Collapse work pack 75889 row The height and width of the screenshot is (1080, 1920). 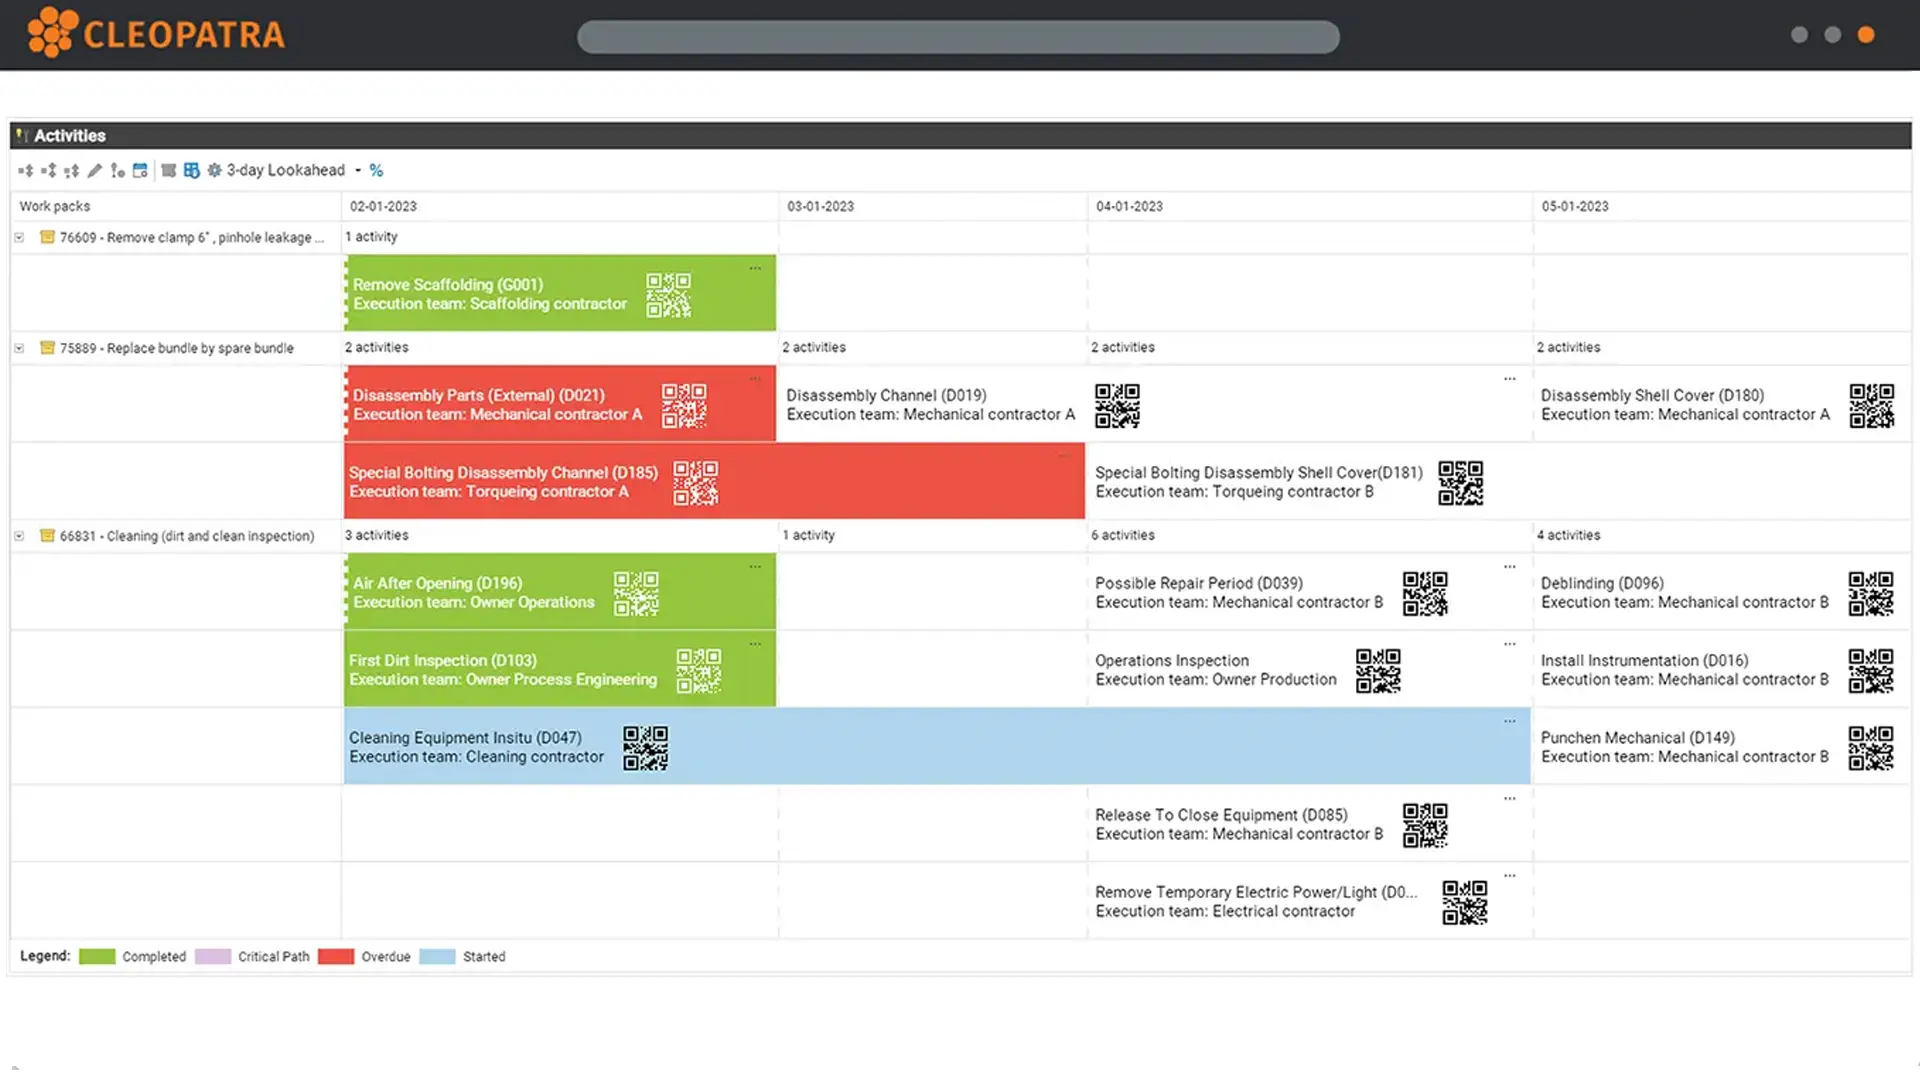[x=19, y=348]
